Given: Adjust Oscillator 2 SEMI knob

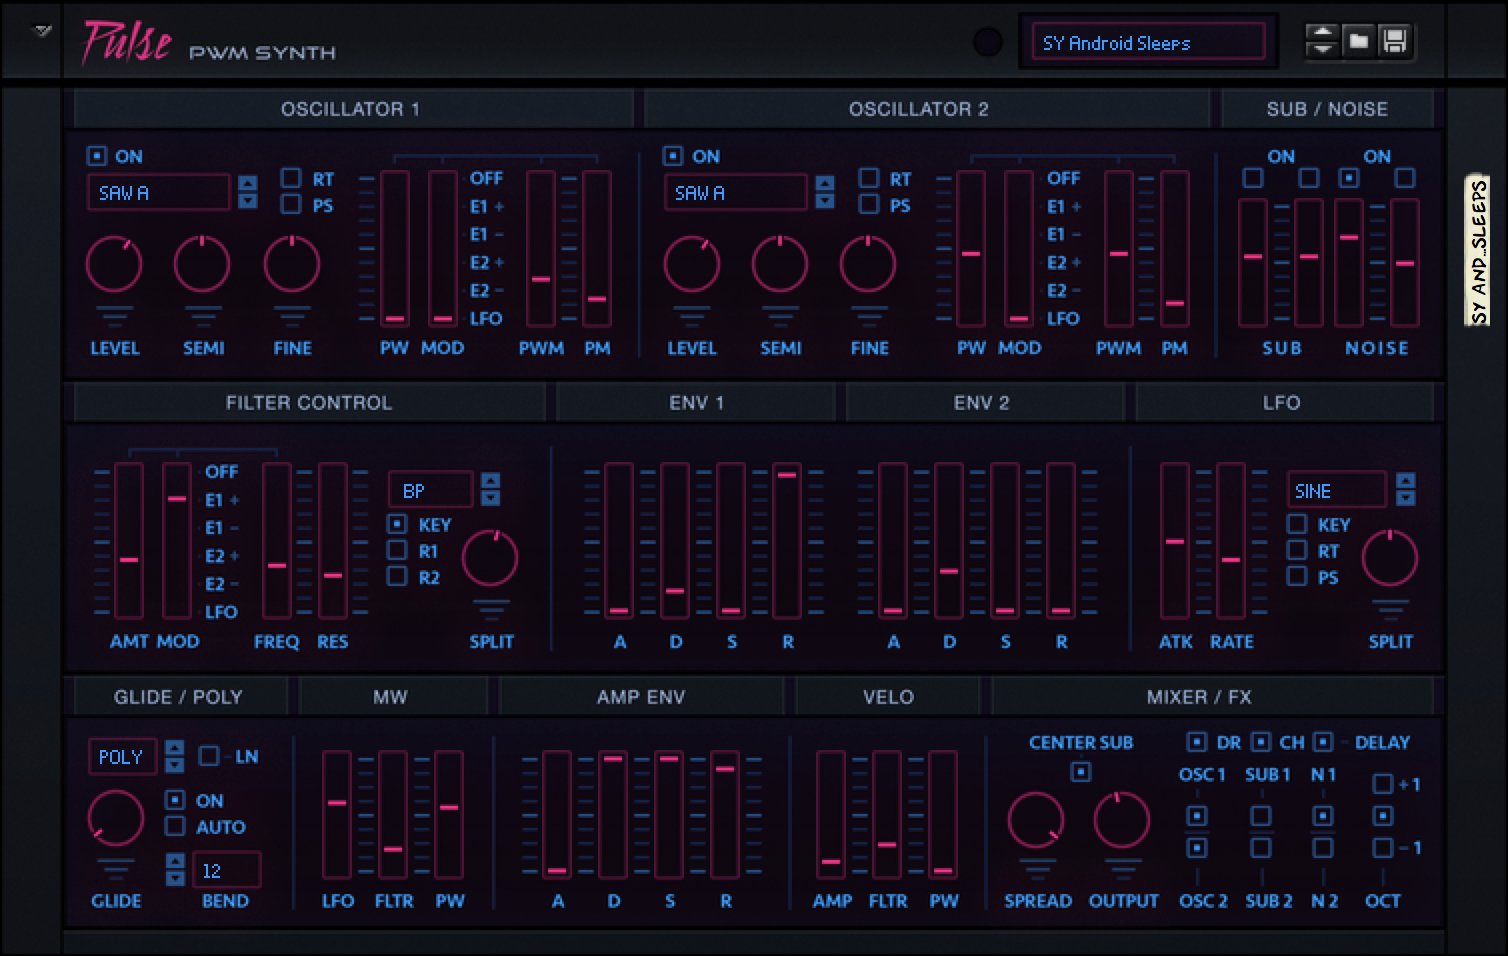Looking at the screenshot, I should click(x=779, y=265).
